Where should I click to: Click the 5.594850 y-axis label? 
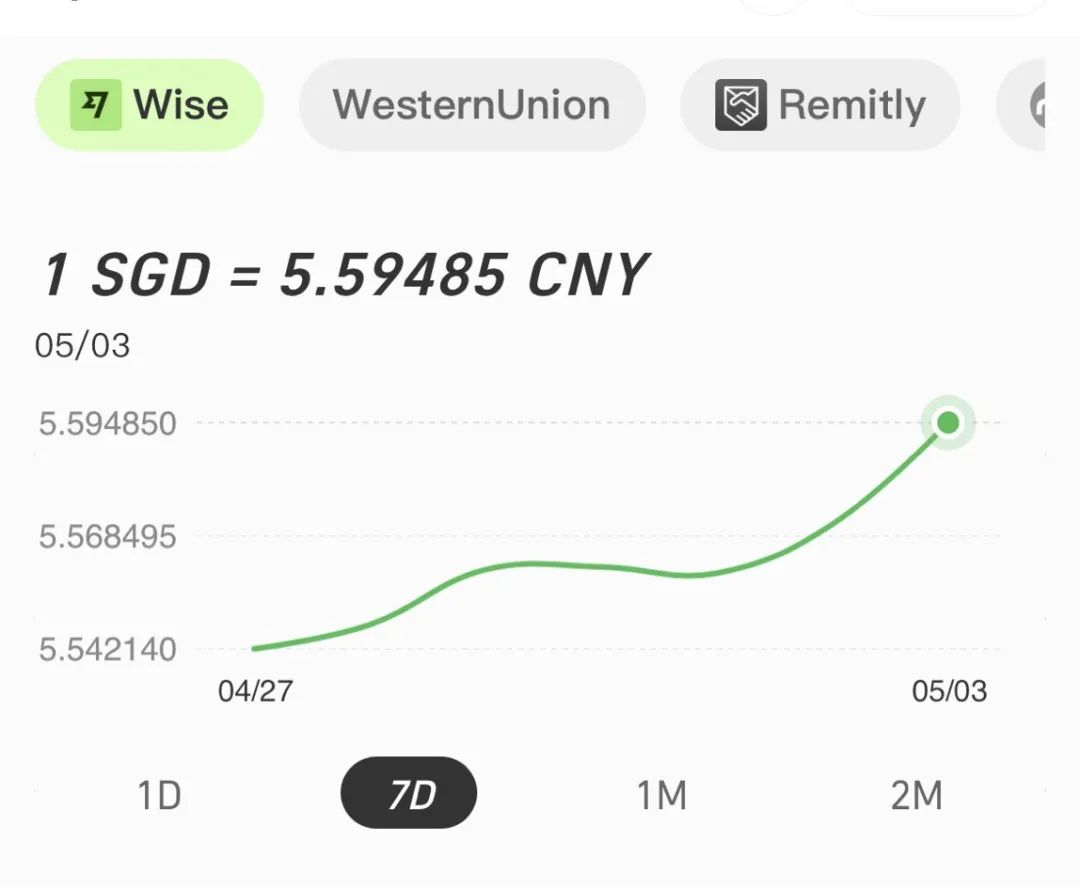coord(107,424)
